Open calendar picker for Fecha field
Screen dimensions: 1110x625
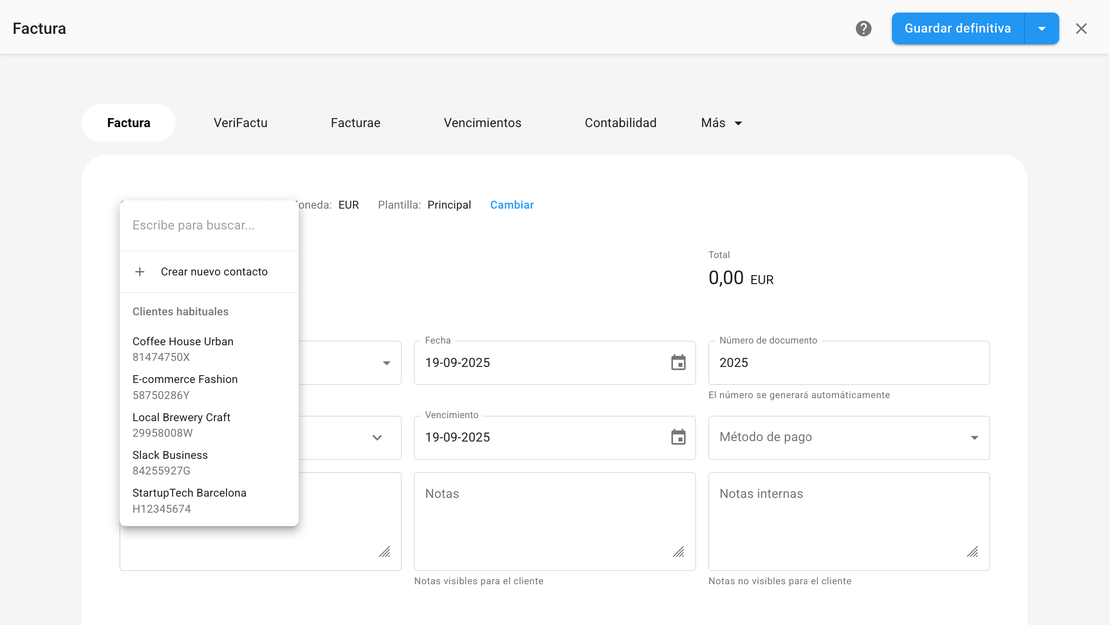pos(678,363)
